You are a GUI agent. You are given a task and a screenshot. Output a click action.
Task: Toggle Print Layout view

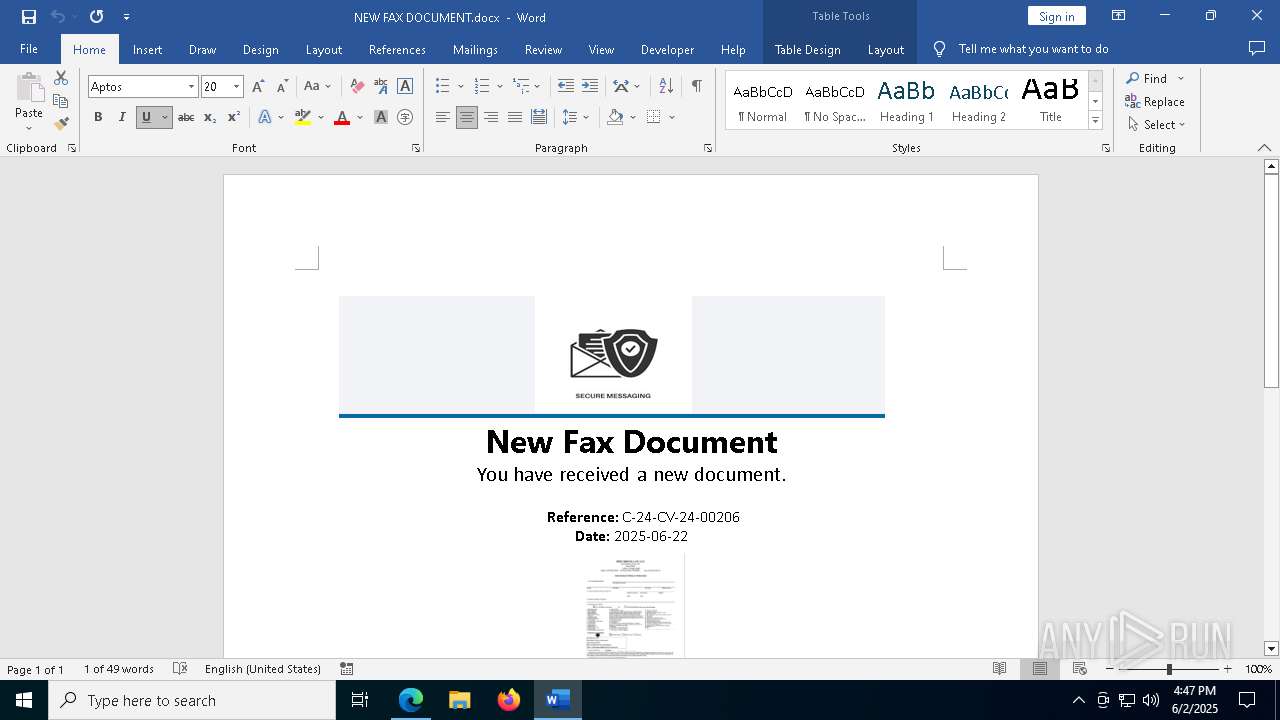click(x=1039, y=669)
